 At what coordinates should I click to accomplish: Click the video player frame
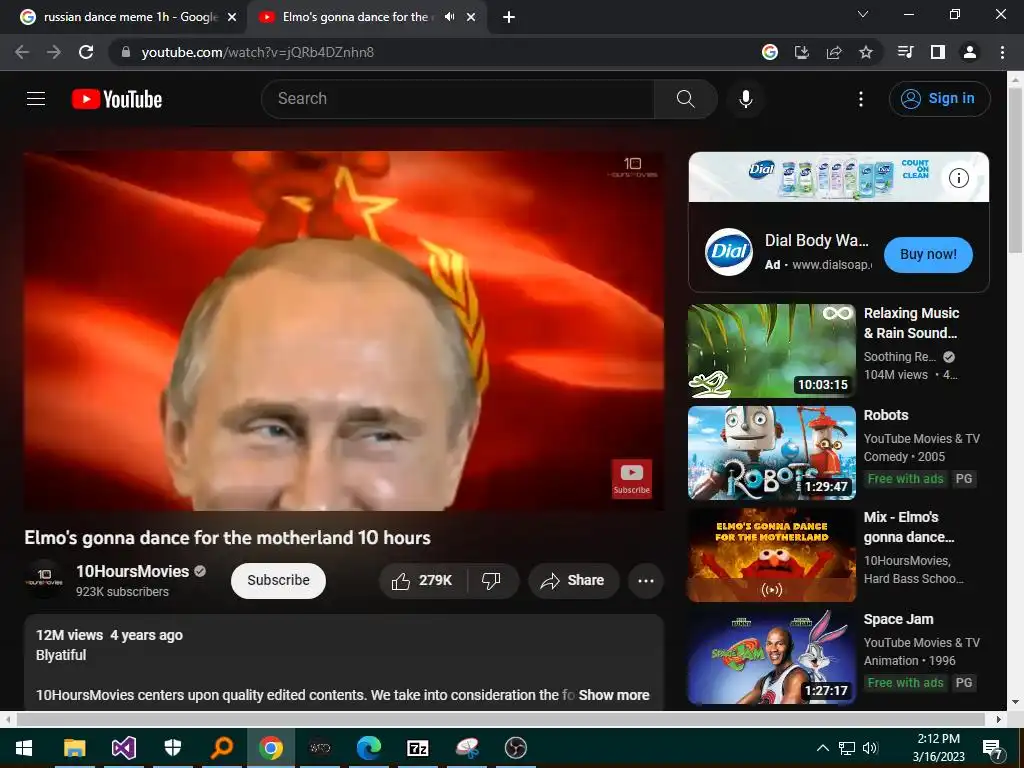[x=344, y=331]
